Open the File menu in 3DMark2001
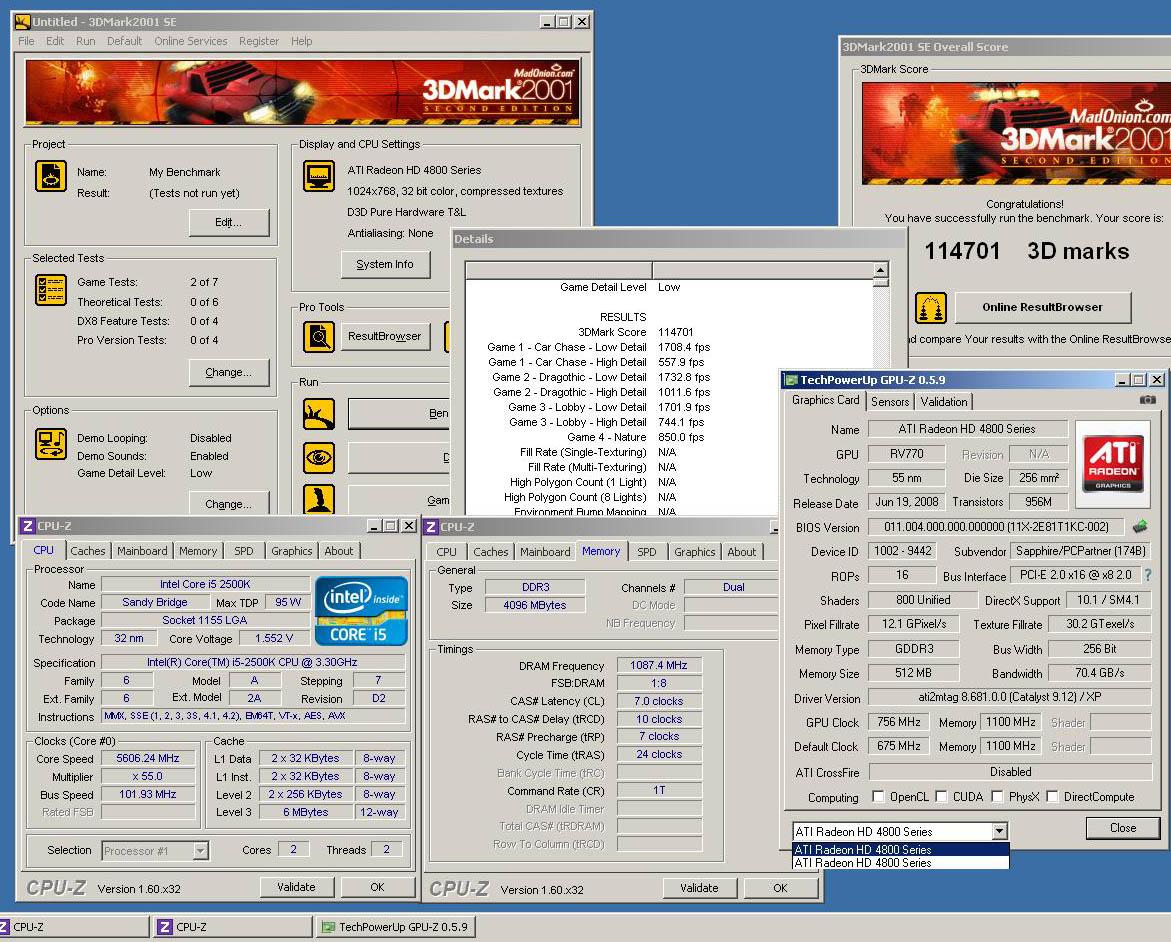This screenshot has width=1171, height=942. pyautogui.click(x=26, y=41)
